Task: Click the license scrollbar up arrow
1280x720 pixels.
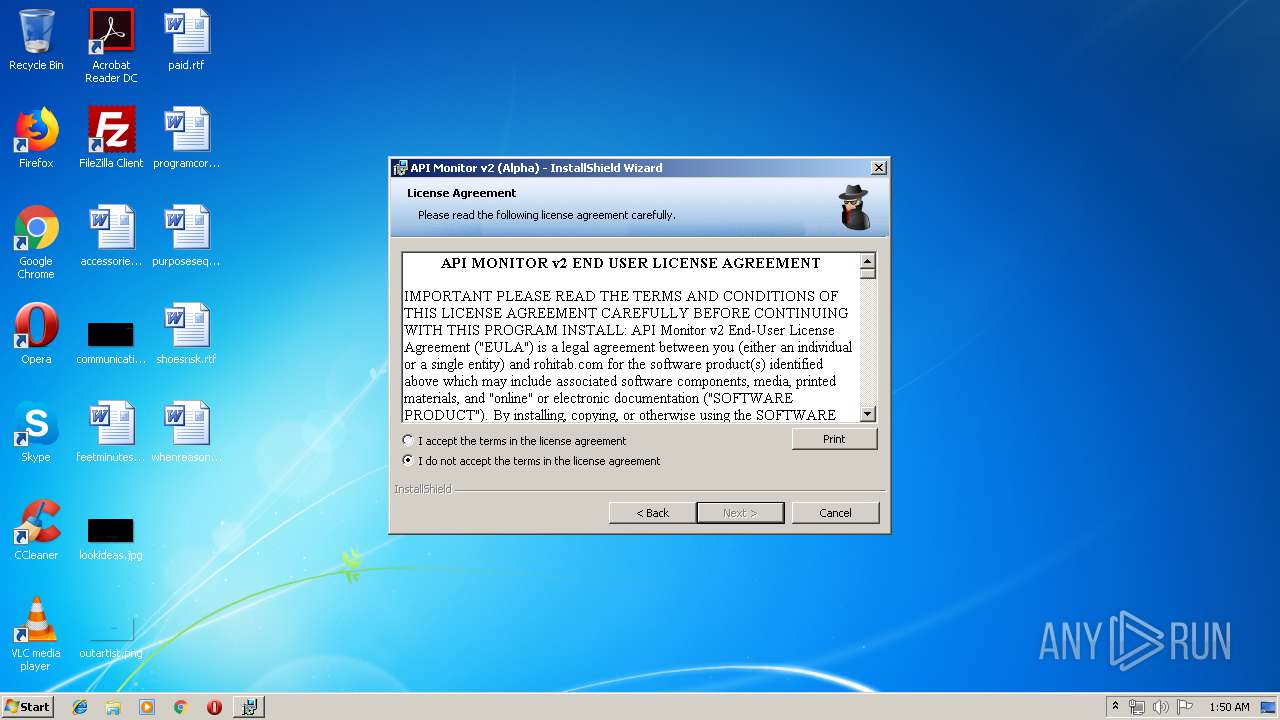Action: 867,260
